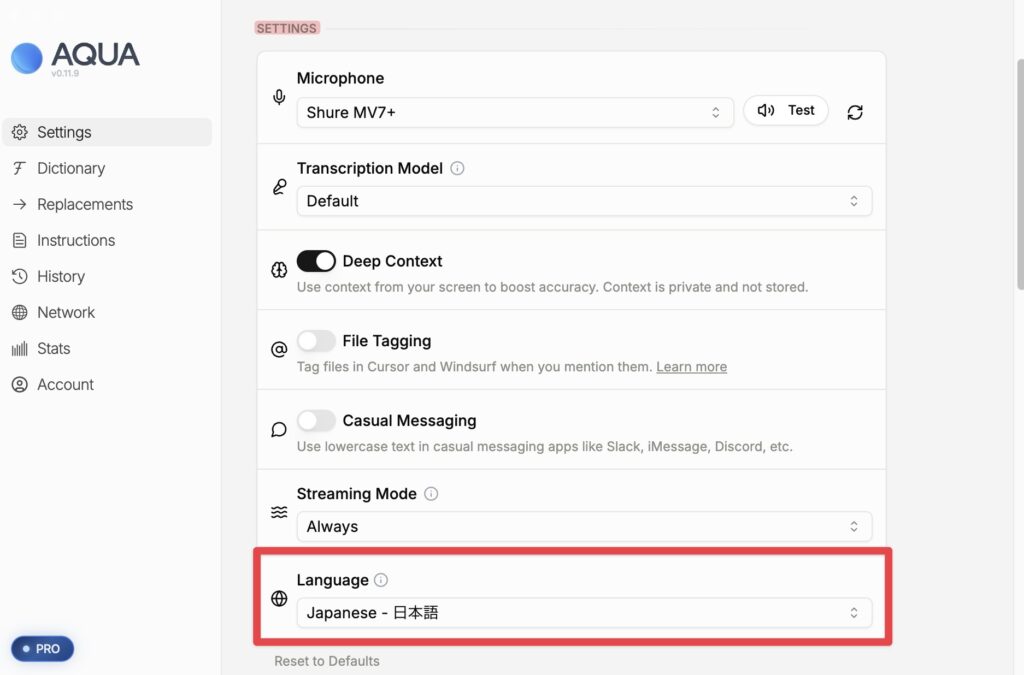This screenshot has height=675, width=1024.
Task: Click the Transcription Model info icon
Action: tap(458, 169)
